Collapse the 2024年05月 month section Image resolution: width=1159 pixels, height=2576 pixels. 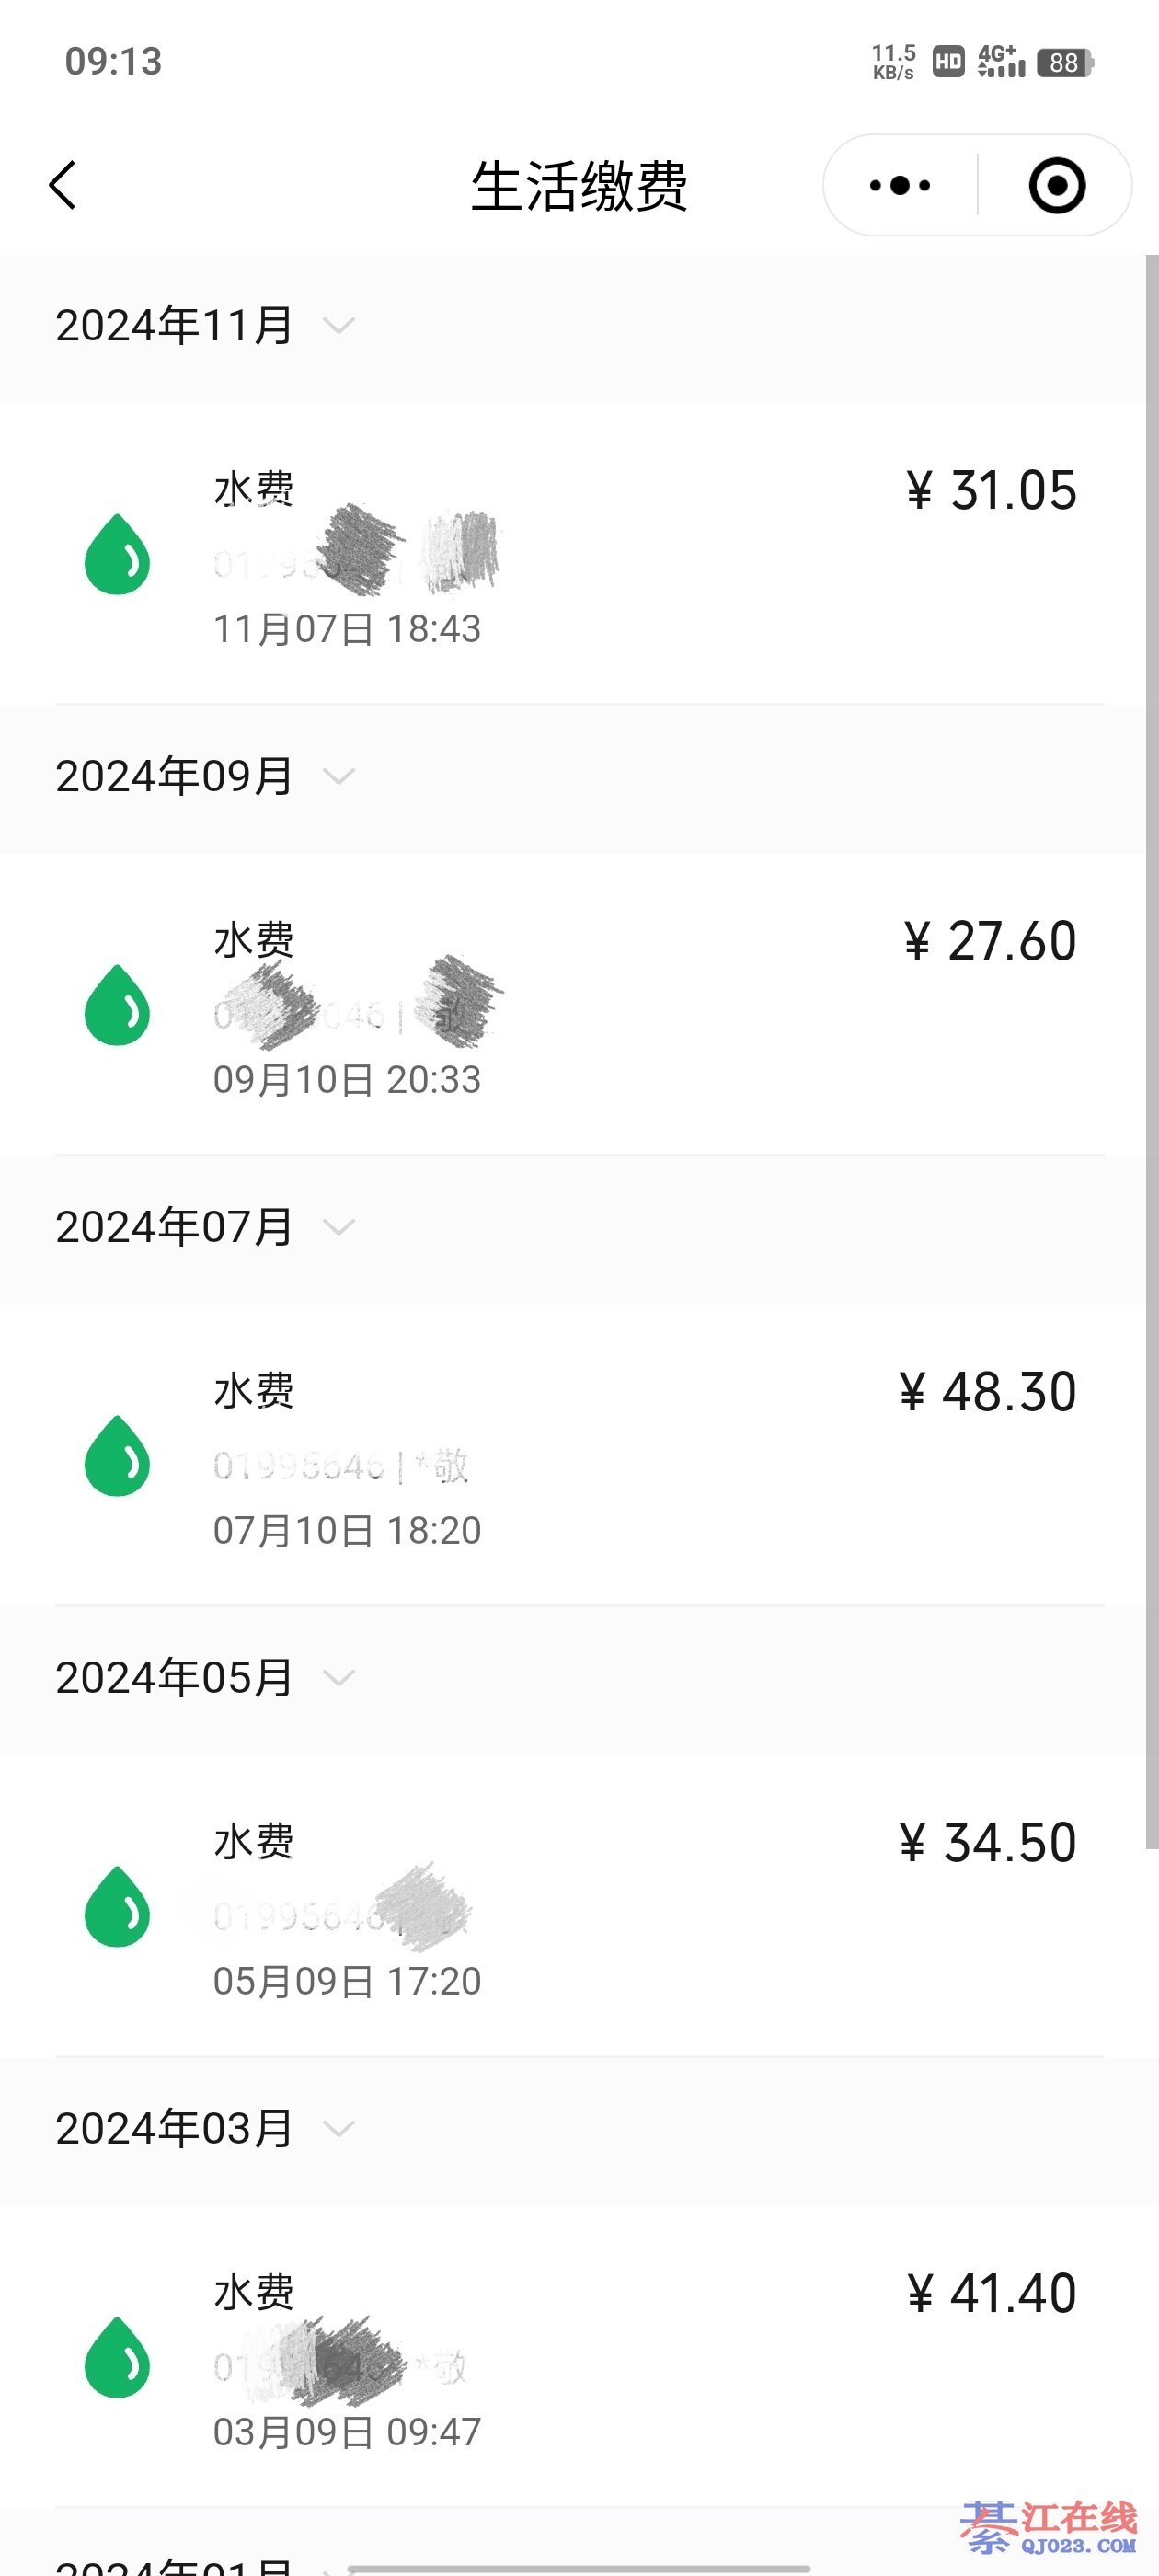coord(339,1678)
